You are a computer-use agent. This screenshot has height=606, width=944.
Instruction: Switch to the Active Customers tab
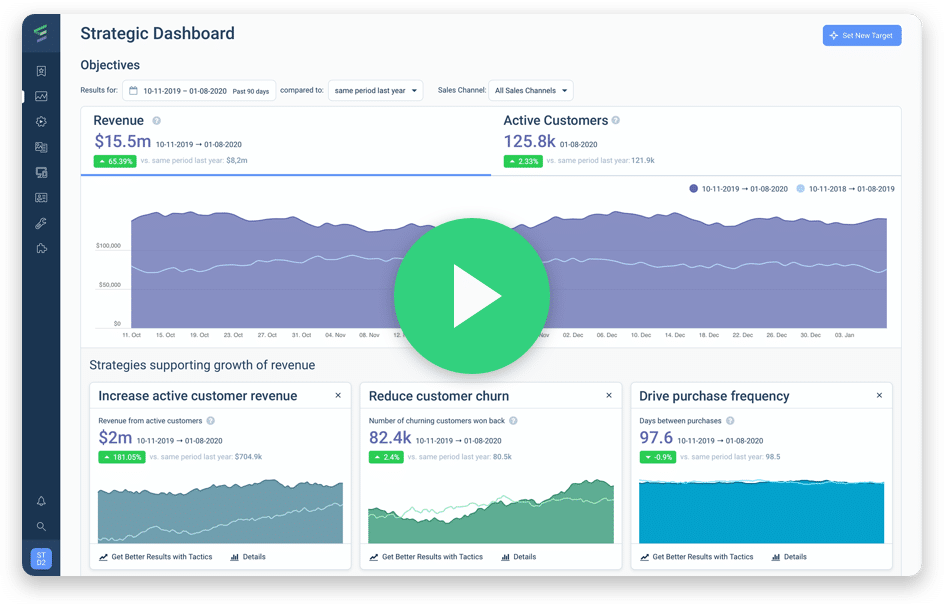tap(695, 140)
